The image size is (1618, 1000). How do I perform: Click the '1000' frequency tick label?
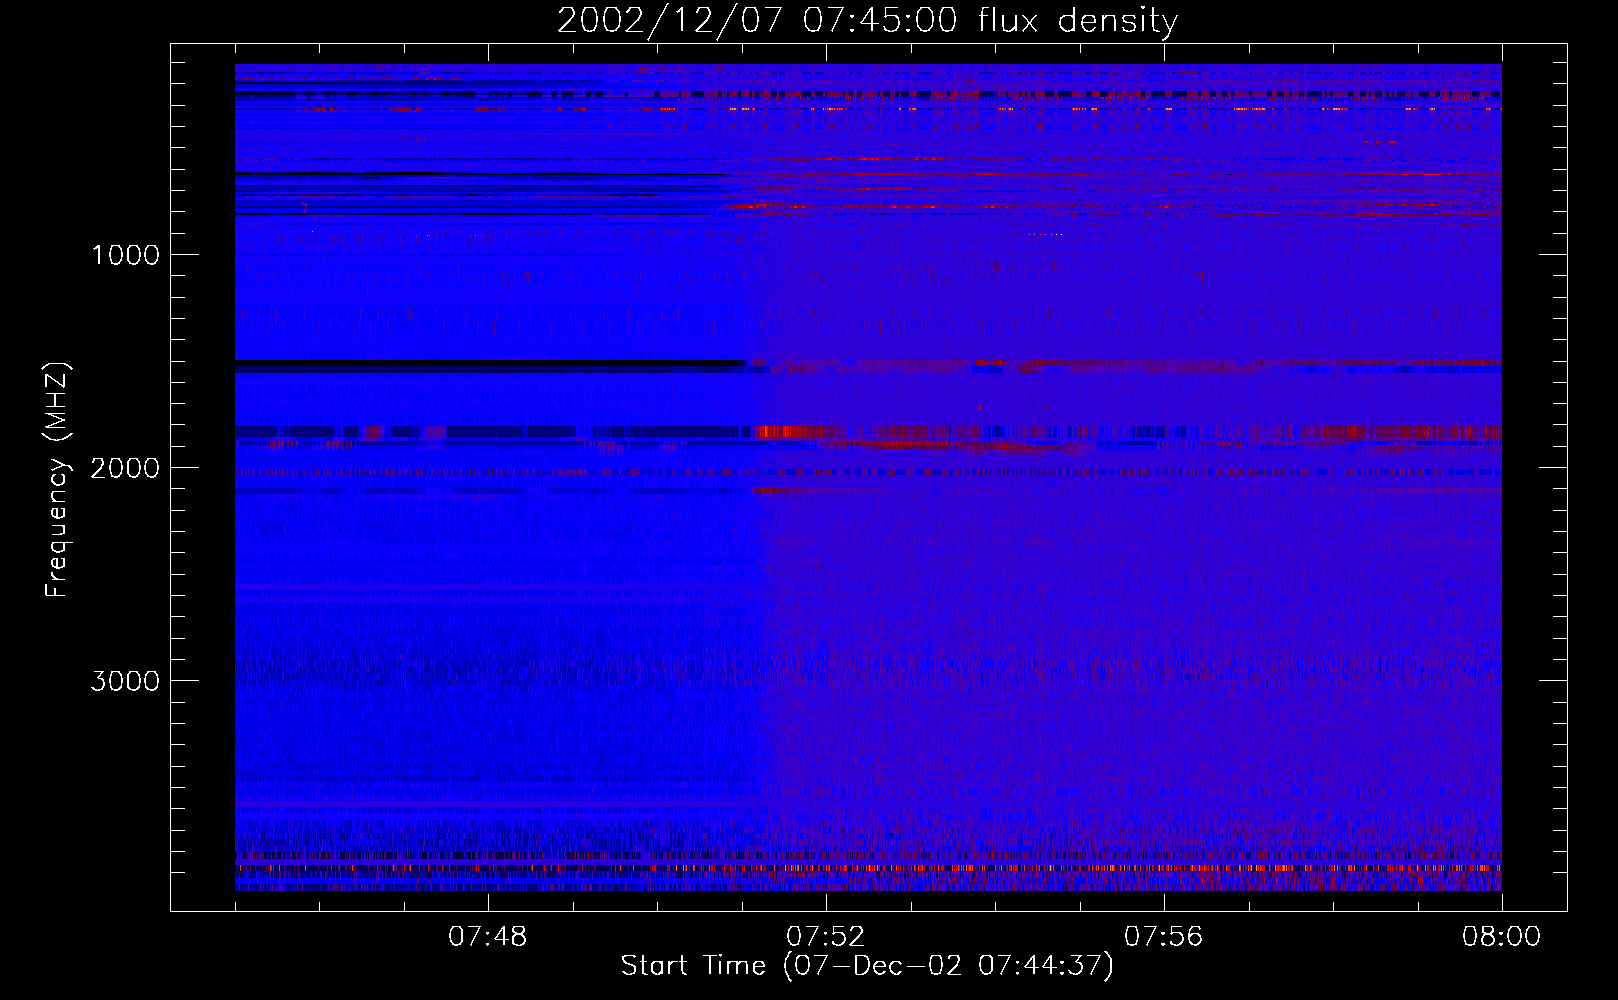(125, 255)
